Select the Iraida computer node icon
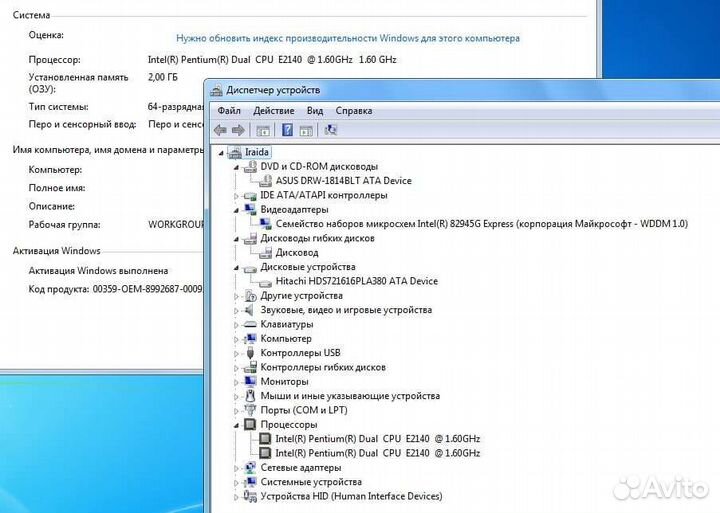This screenshot has height=513, width=720. pyautogui.click(x=235, y=152)
